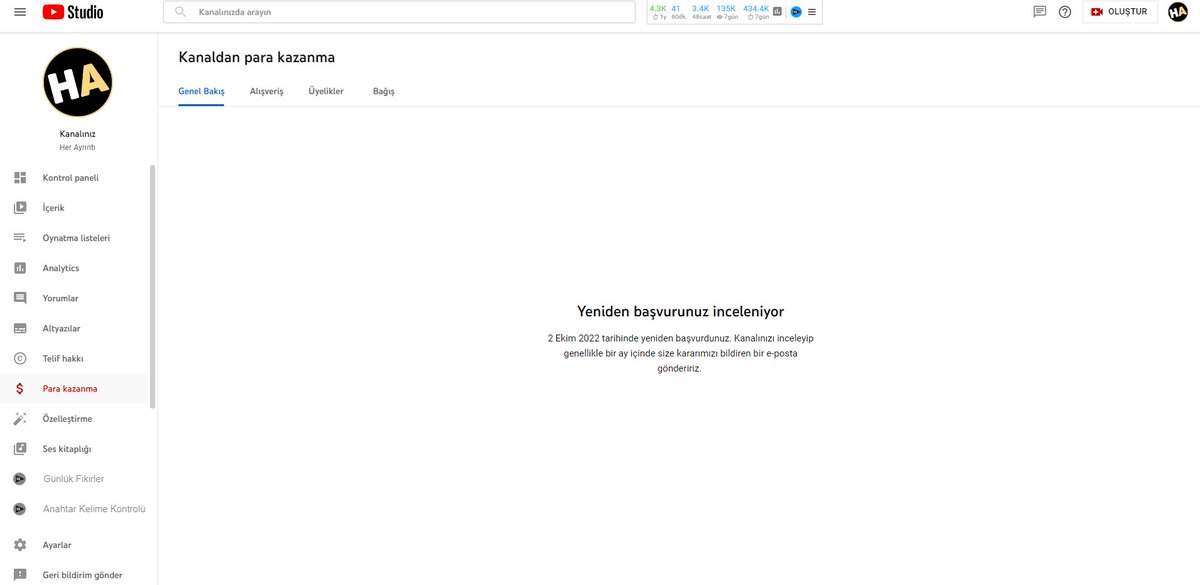This screenshot has width=1200, height=585.
Task: Click the Günlük Fikirler extension icon
Action: pos(20,479)
